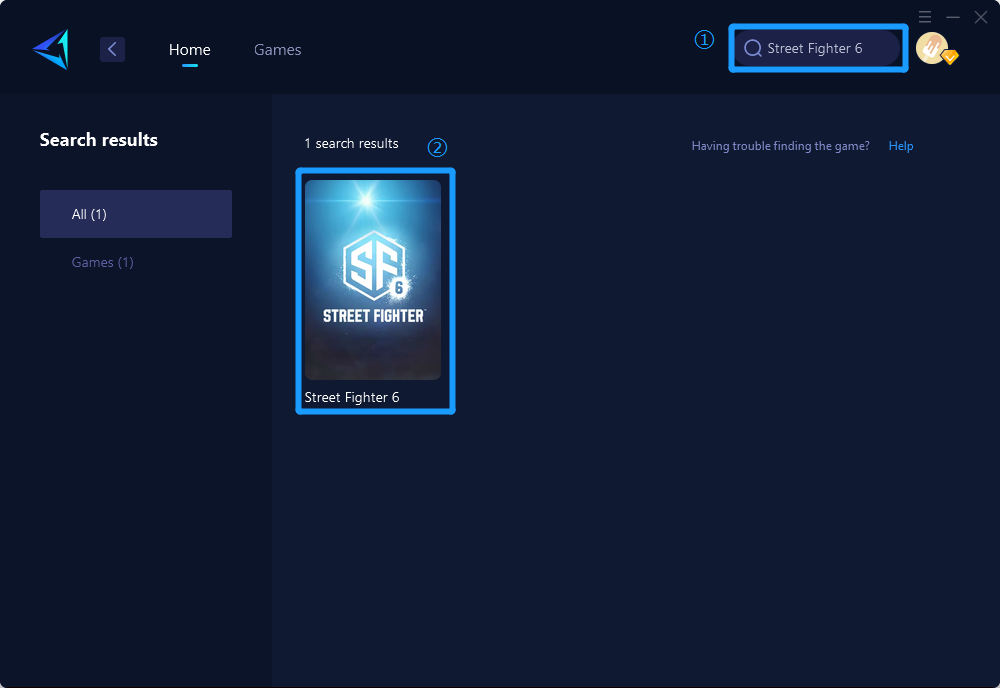Click the Street Fighter 6 search field
Viewport: 1000px width, 688px height.
[818, 48]
